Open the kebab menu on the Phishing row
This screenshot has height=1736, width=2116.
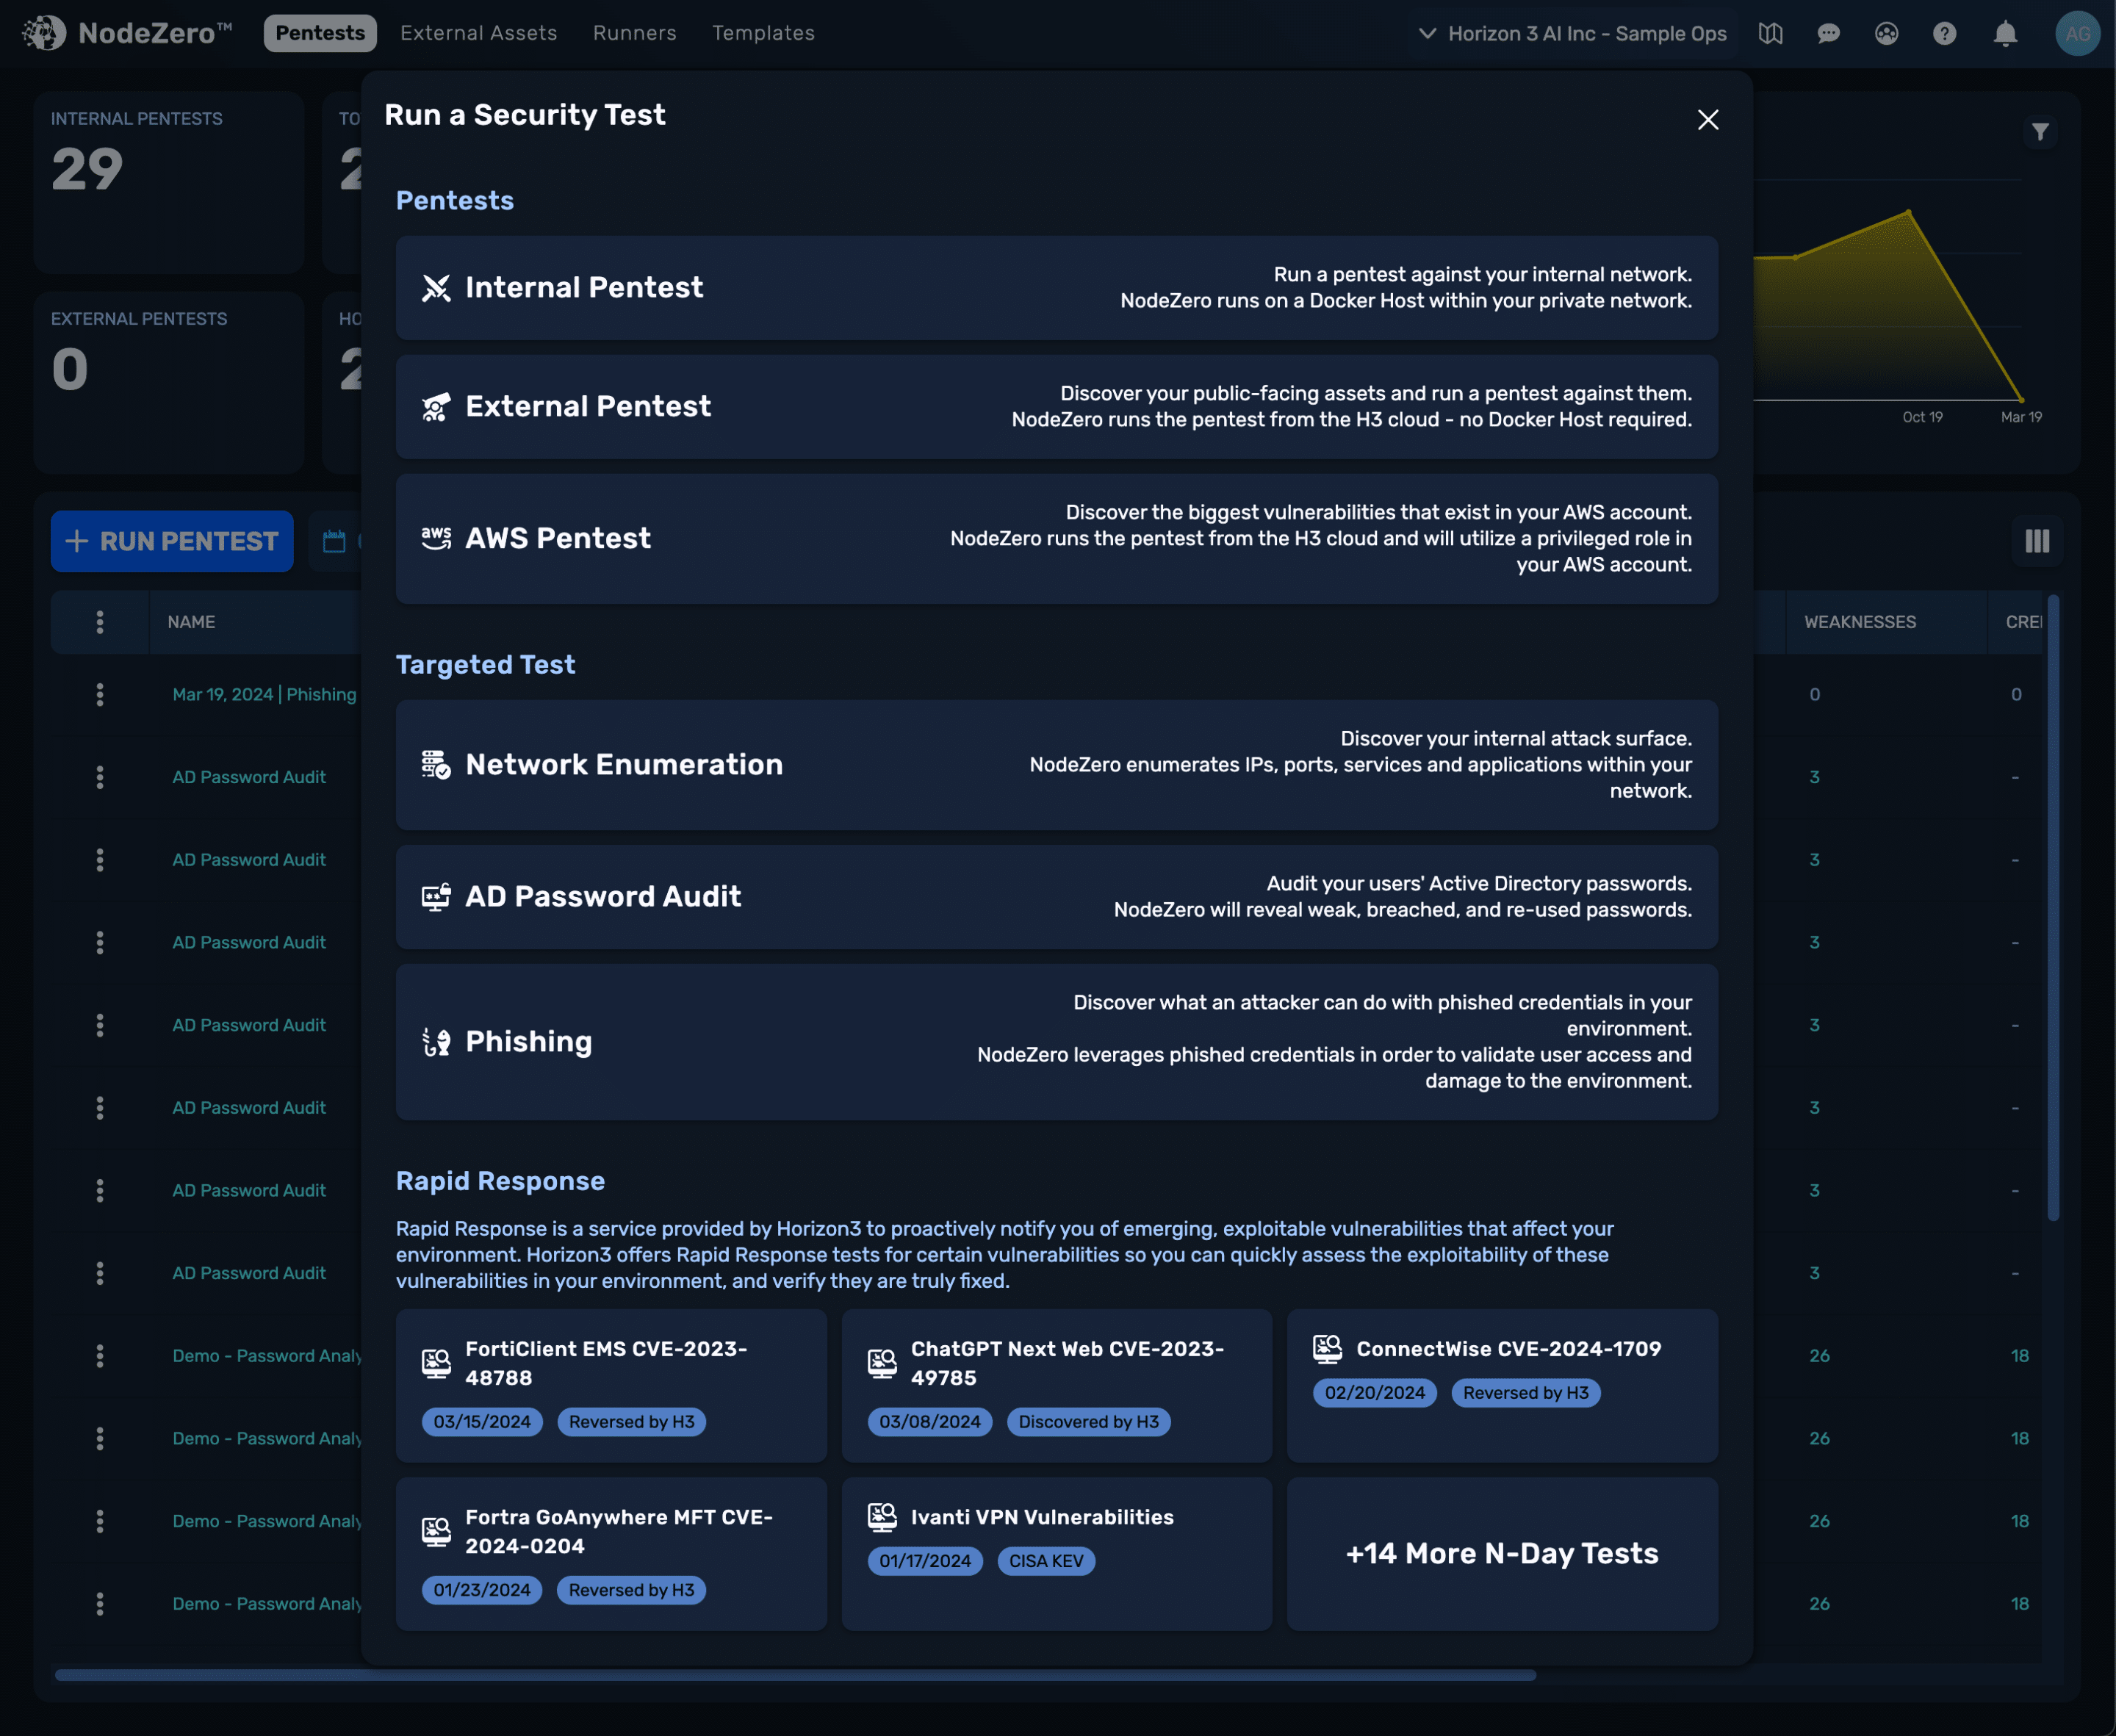coord(100,694)
